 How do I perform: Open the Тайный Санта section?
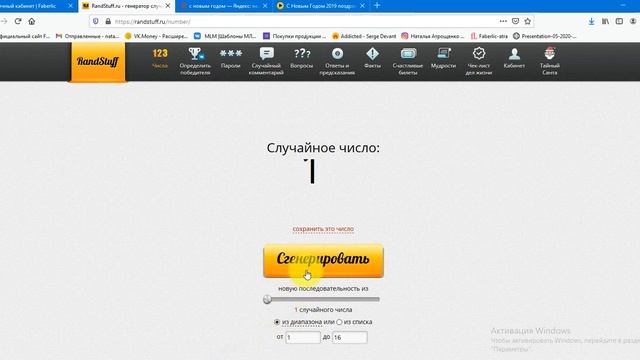pyautogui.click(x=550, y=61)
